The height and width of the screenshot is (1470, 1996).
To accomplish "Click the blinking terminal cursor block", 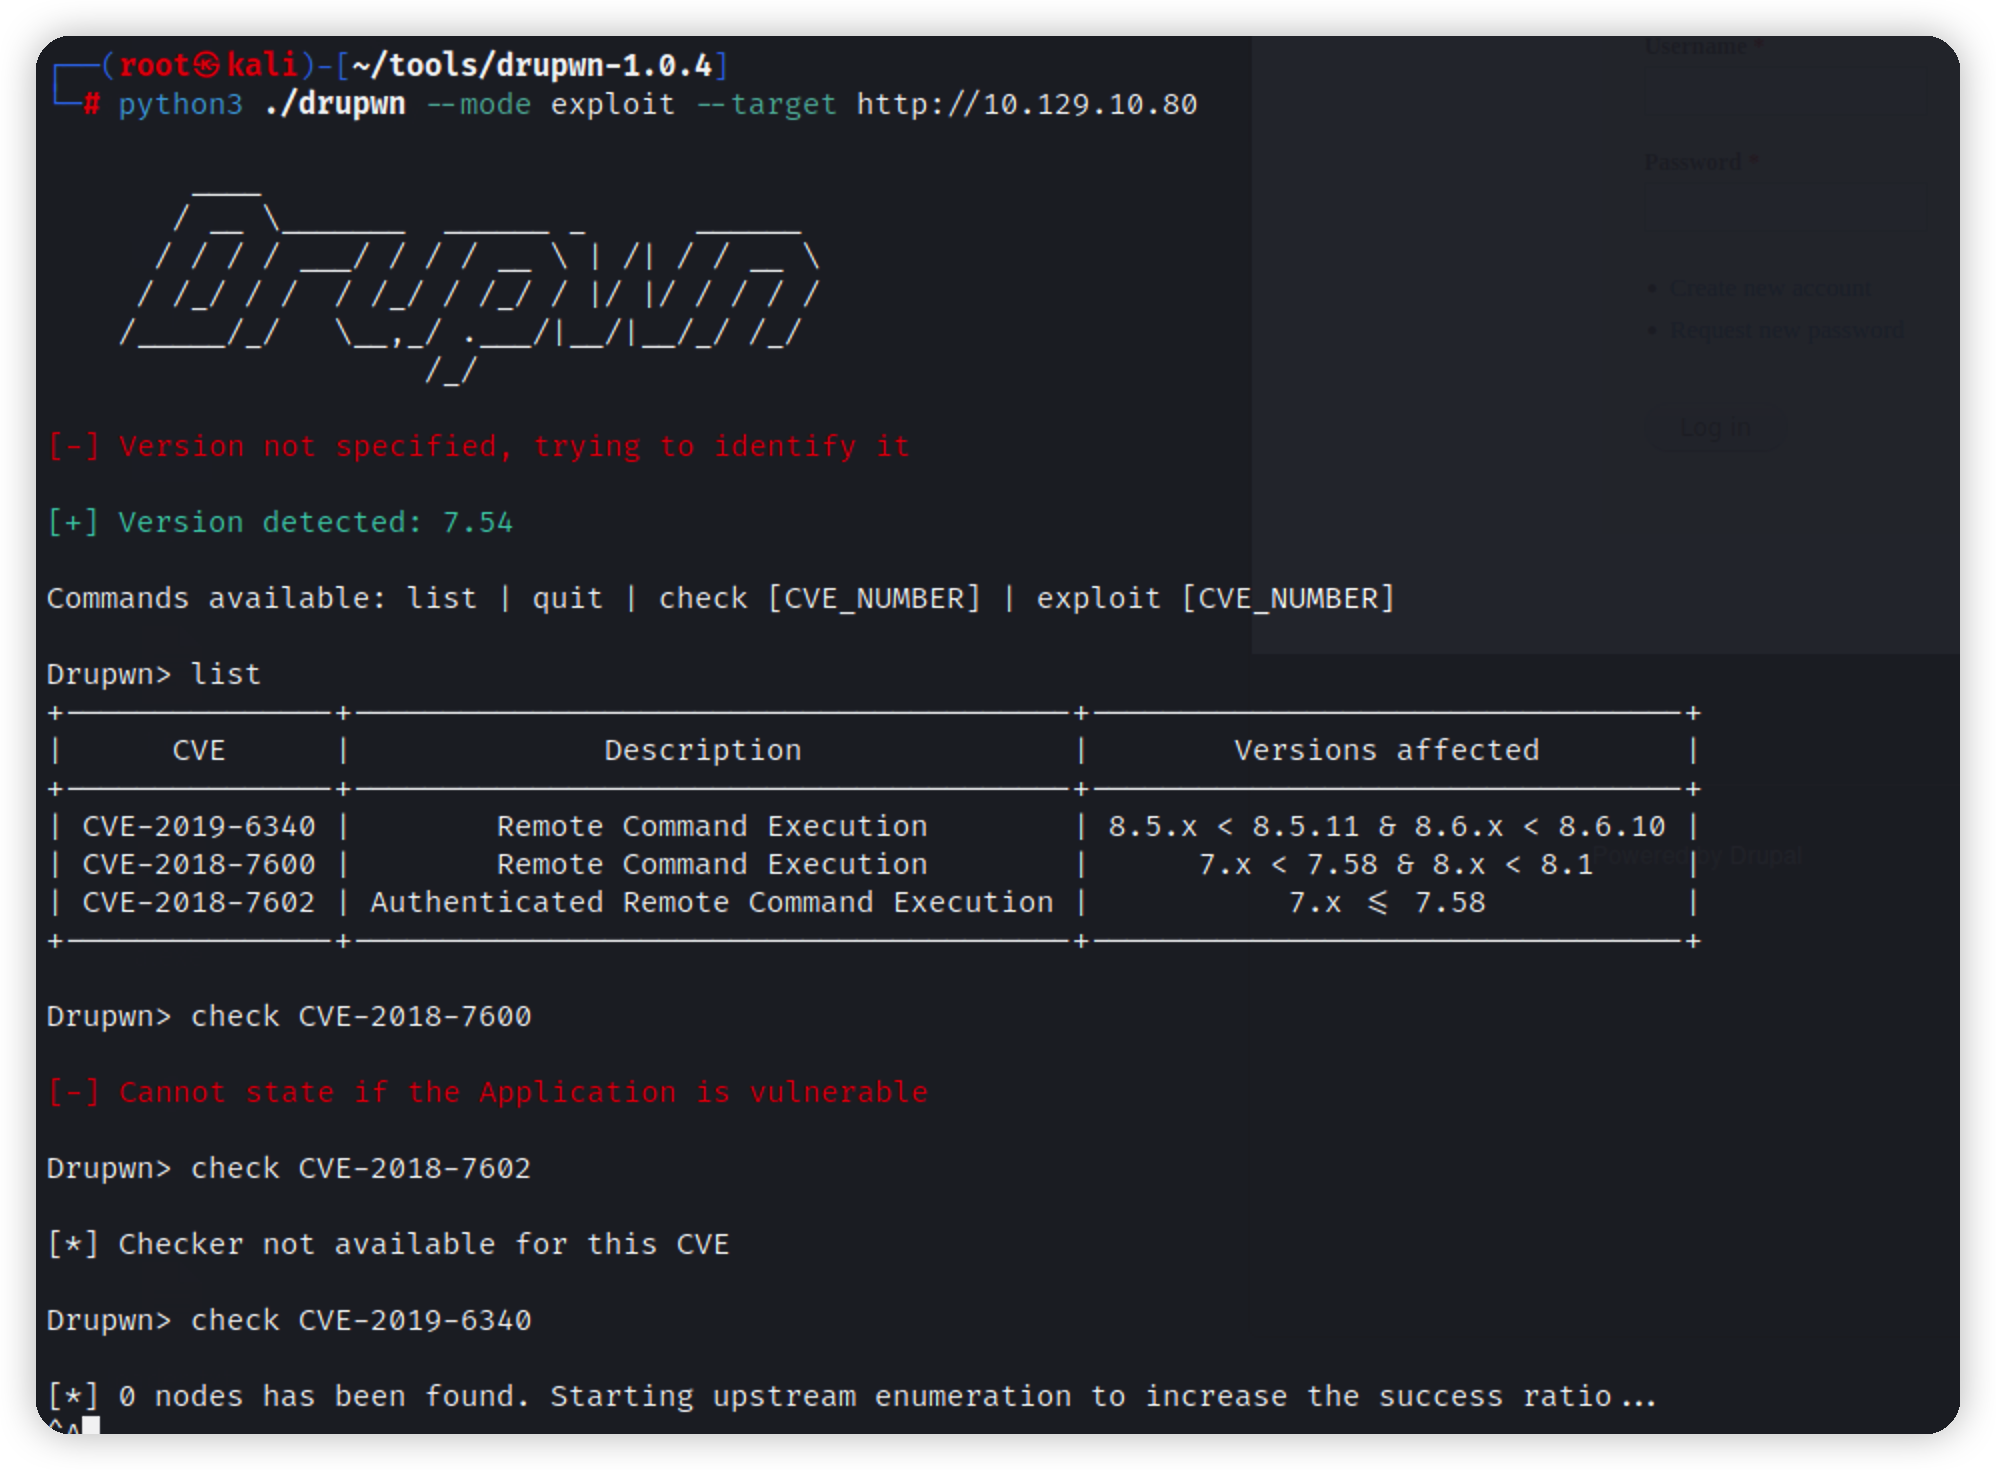I will pyautogui.click(x=91, y=1425).
